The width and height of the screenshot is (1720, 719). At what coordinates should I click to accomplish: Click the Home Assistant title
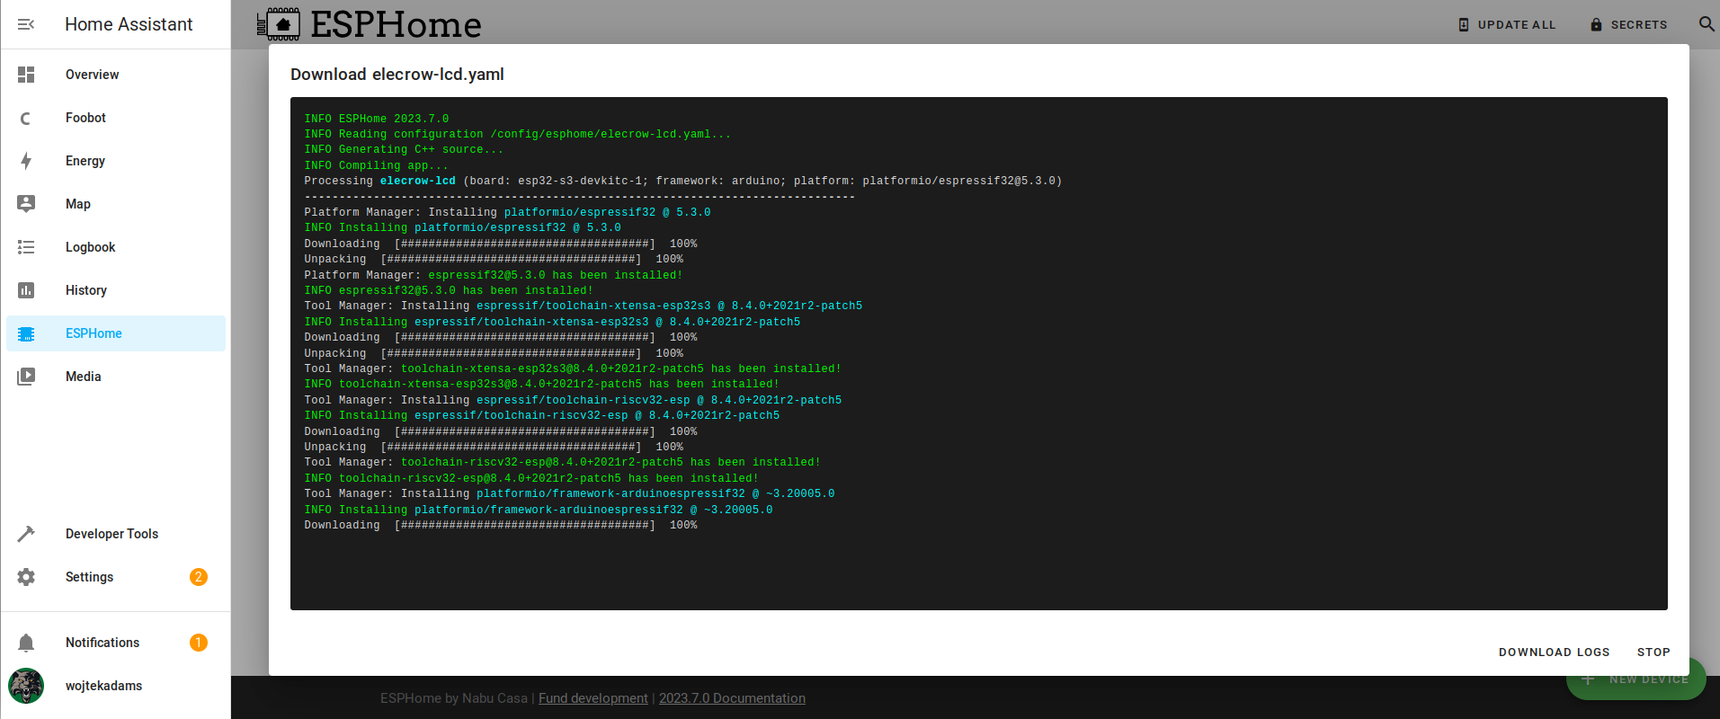[x=129, y=24]
